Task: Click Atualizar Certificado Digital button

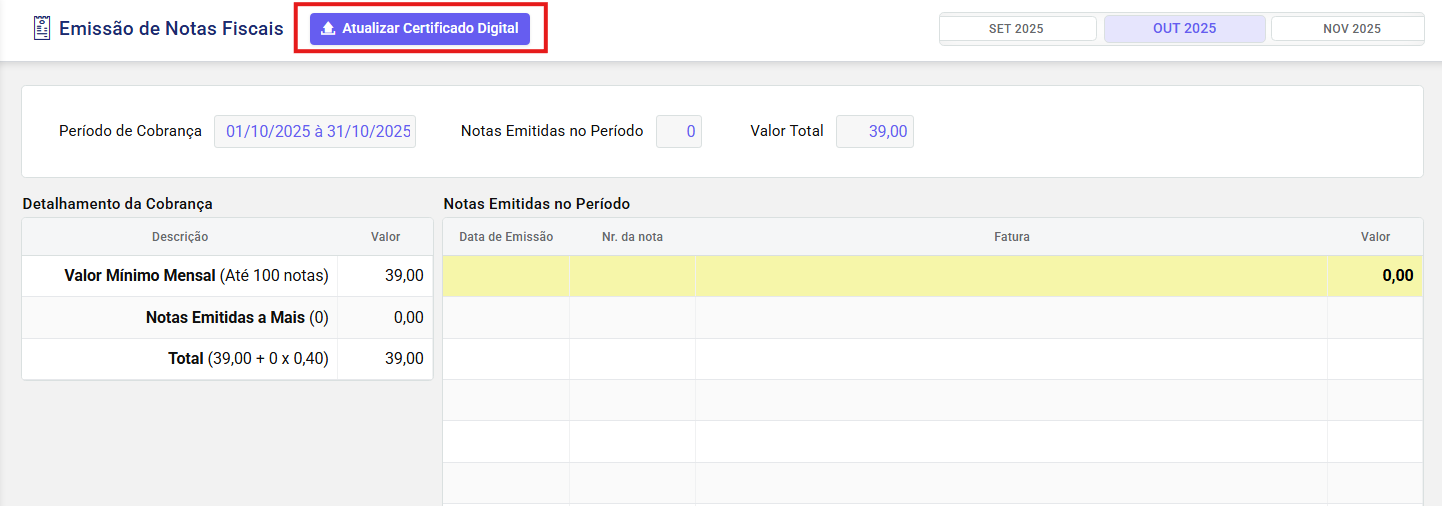Action: tap(420, 29)
